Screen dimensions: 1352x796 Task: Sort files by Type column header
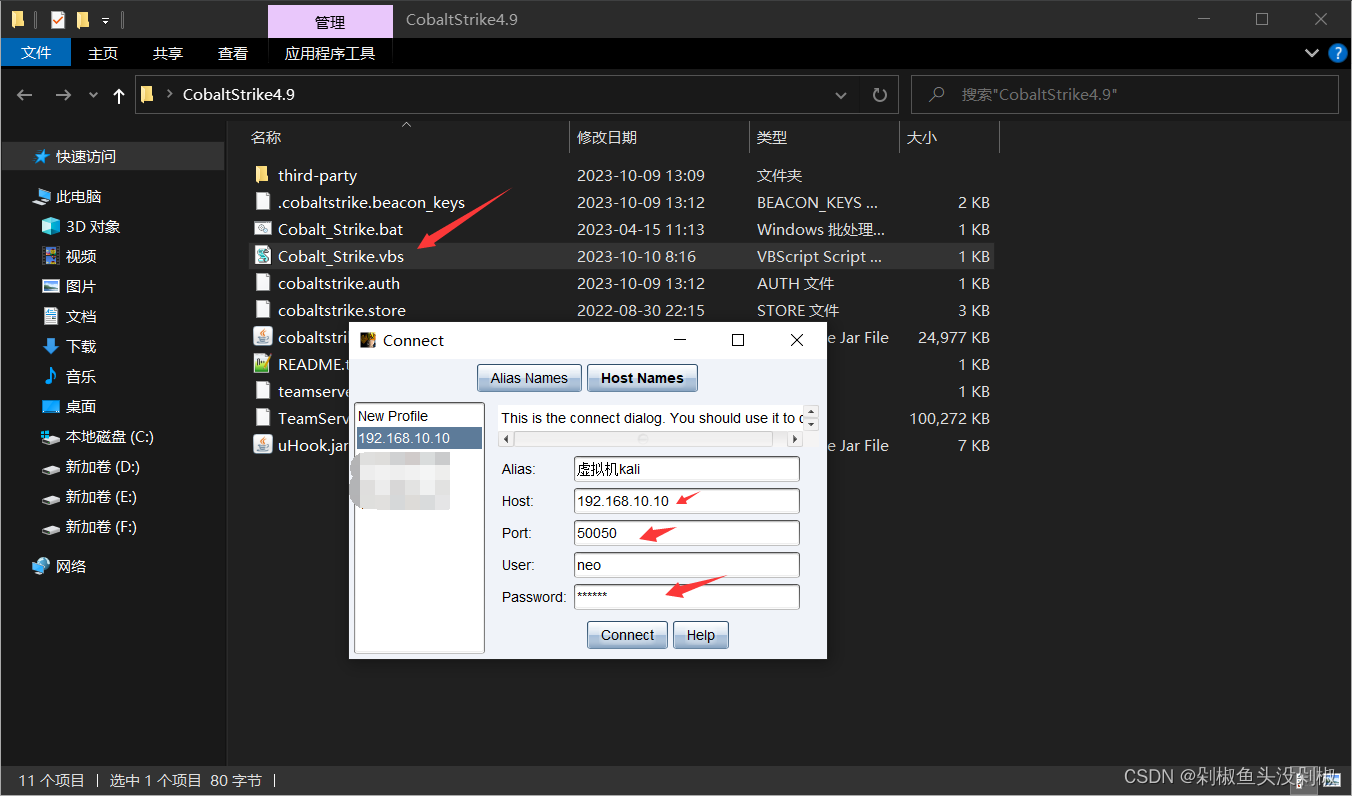[x=824, y=138]
